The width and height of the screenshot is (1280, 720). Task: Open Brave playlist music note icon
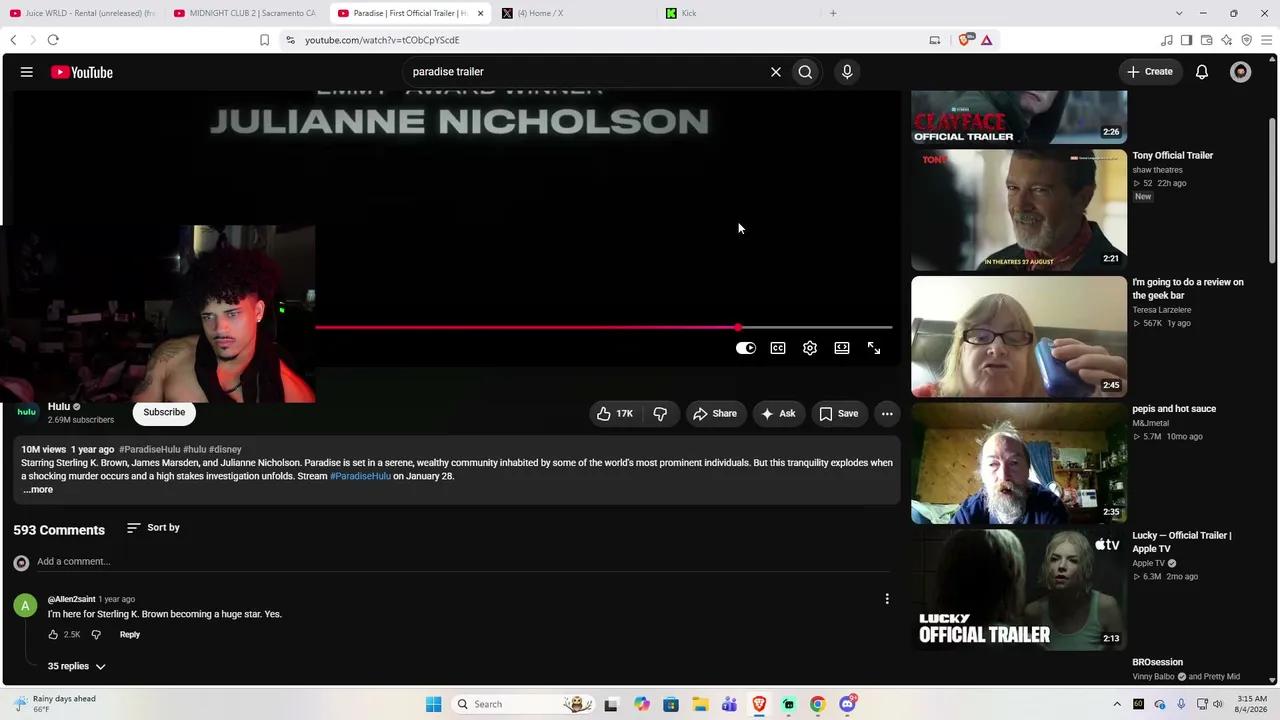1166,40
